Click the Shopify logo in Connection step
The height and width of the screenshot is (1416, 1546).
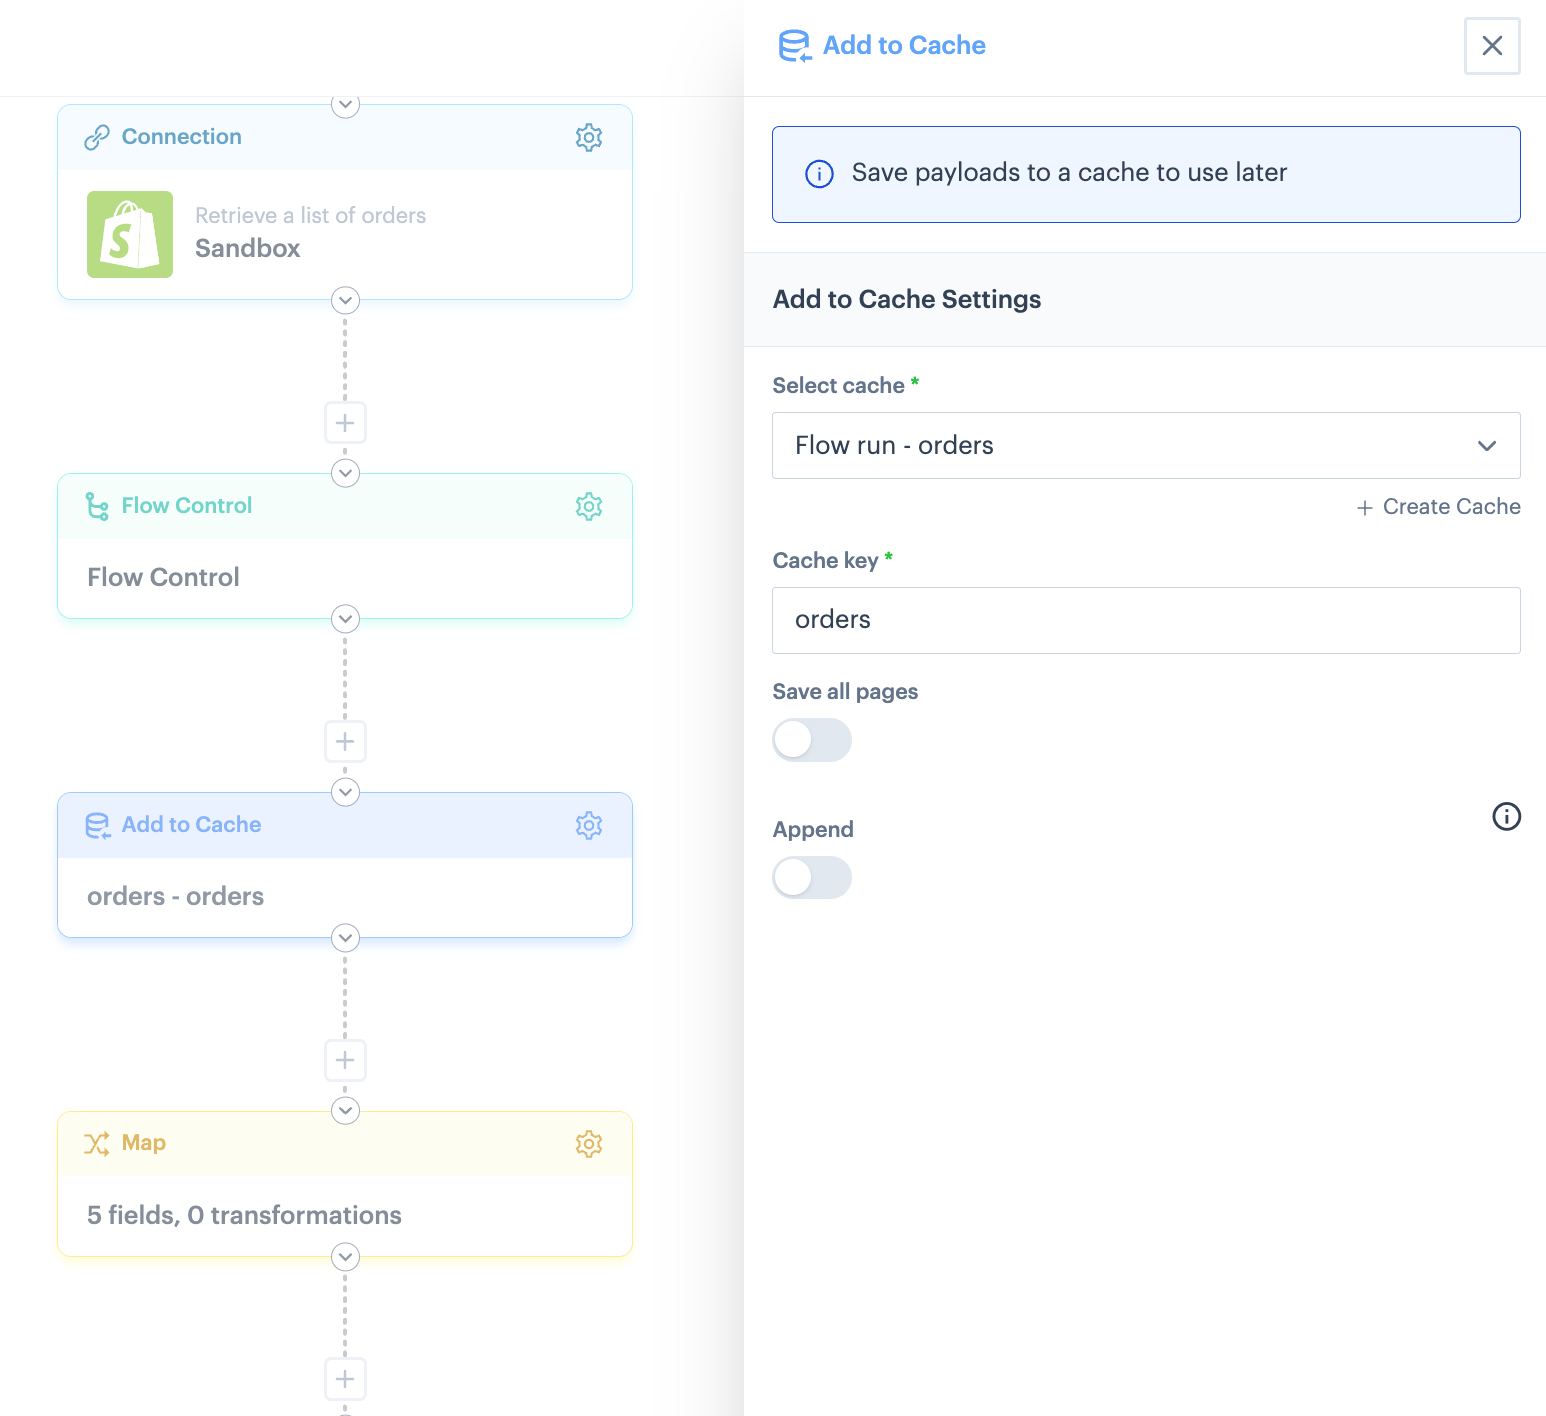(x=130, y=235)
